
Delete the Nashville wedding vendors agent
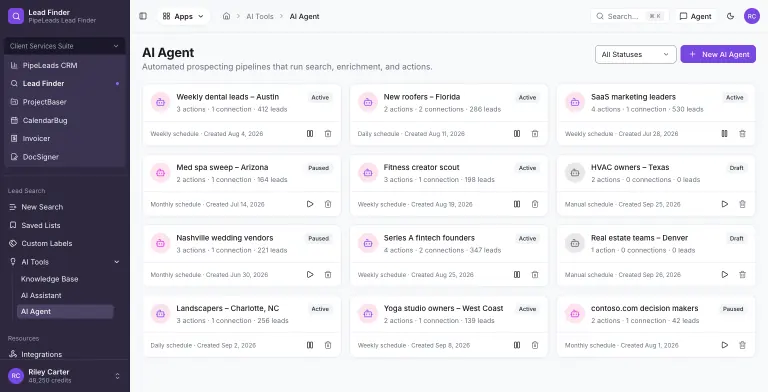328,274
